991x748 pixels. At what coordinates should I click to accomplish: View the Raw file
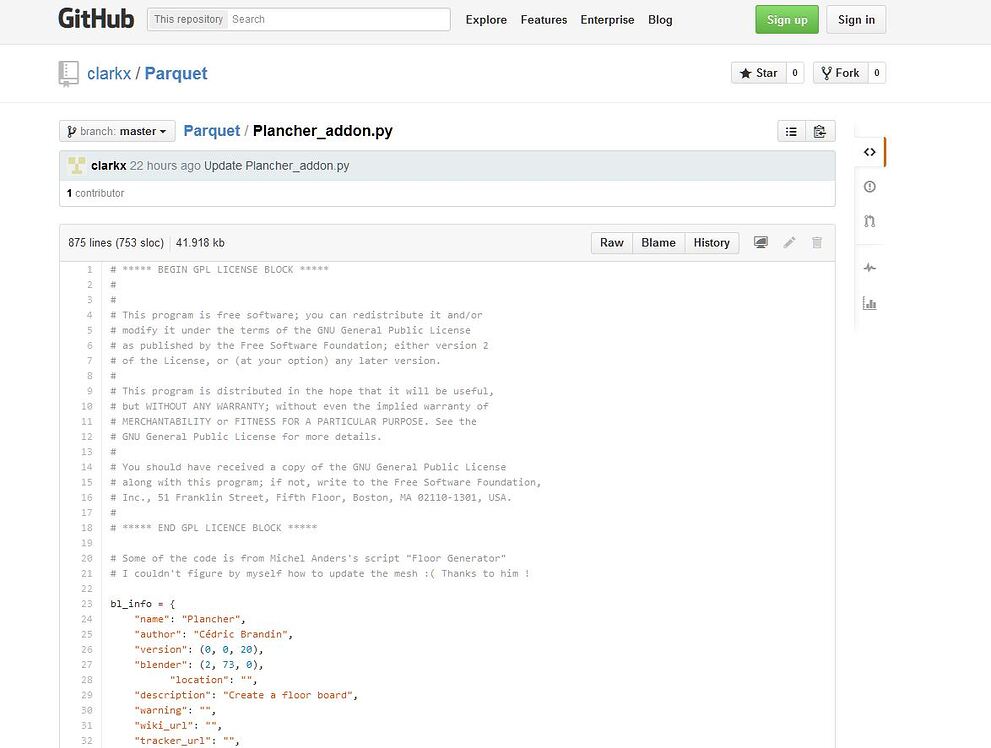tap(612, 243)
